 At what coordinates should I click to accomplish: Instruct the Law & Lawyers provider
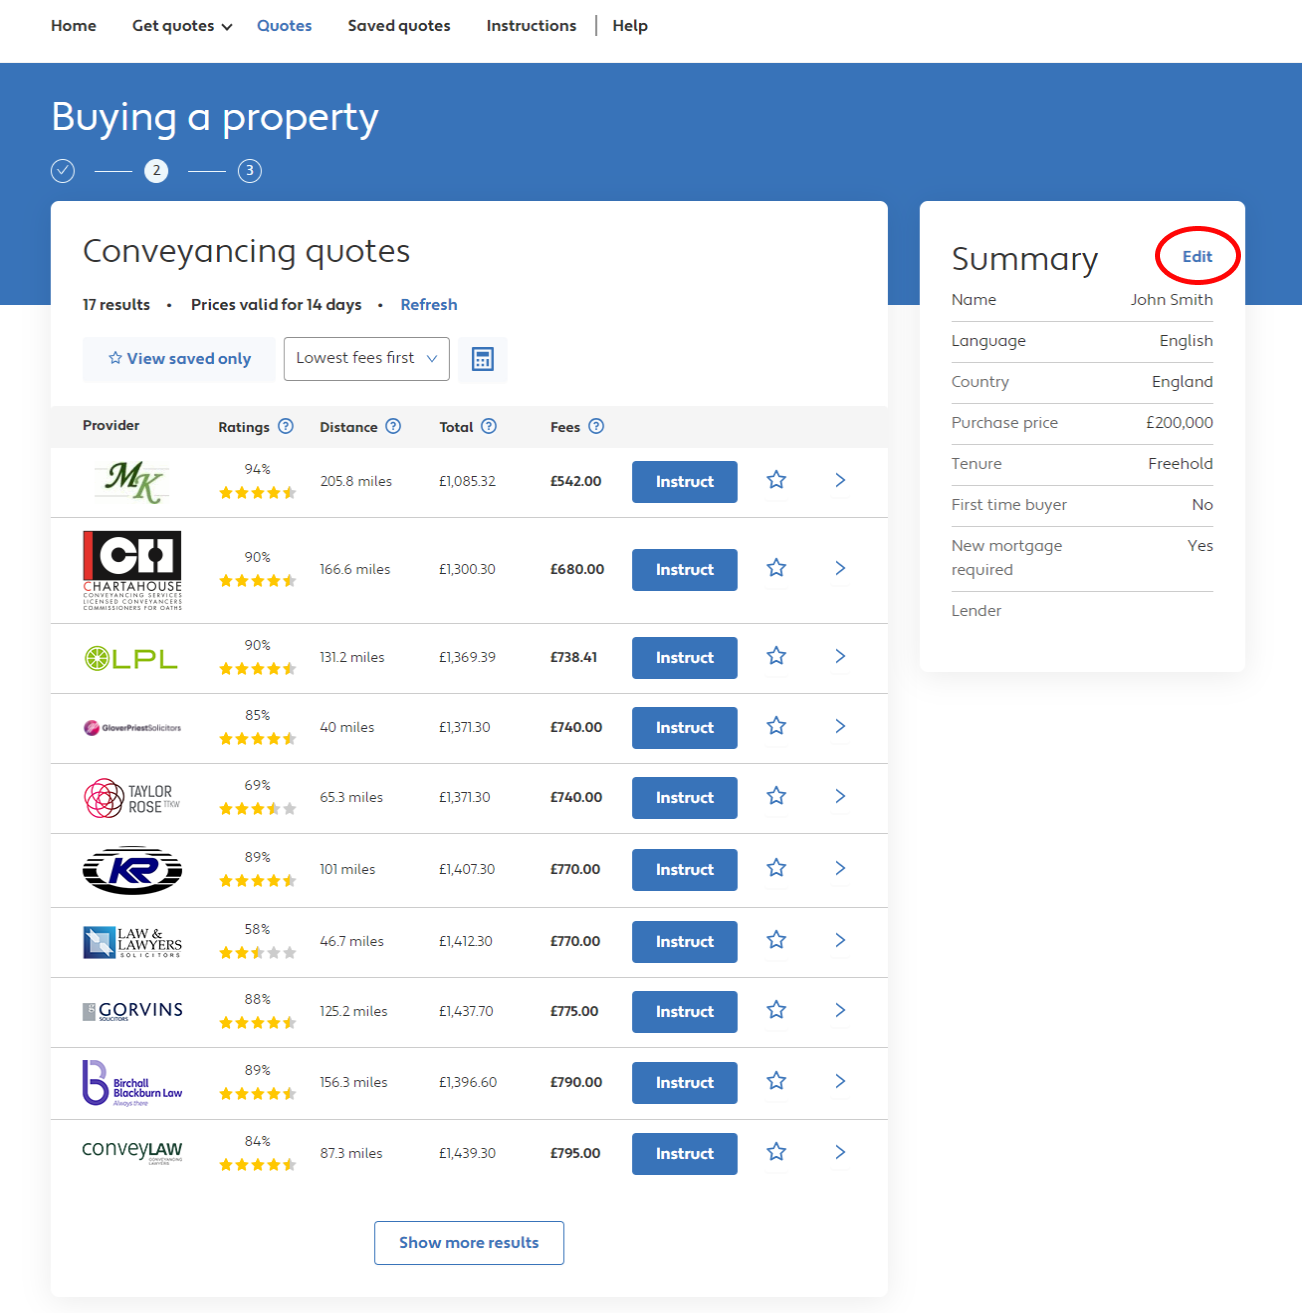point(685,942)
